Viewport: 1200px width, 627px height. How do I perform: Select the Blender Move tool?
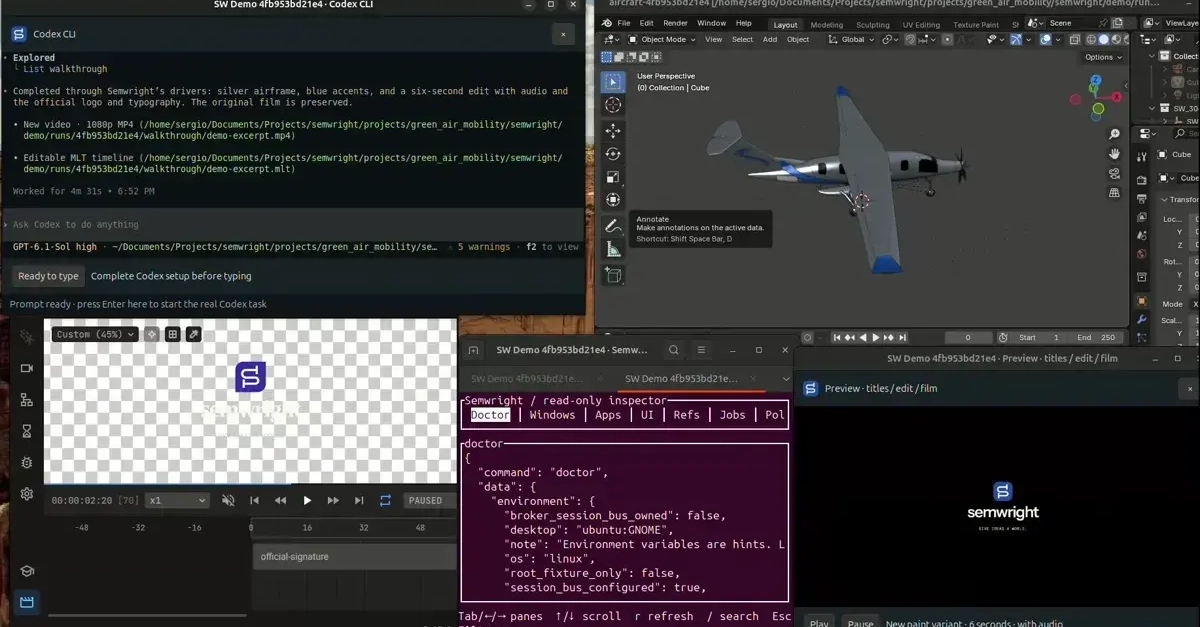point(613,131)
